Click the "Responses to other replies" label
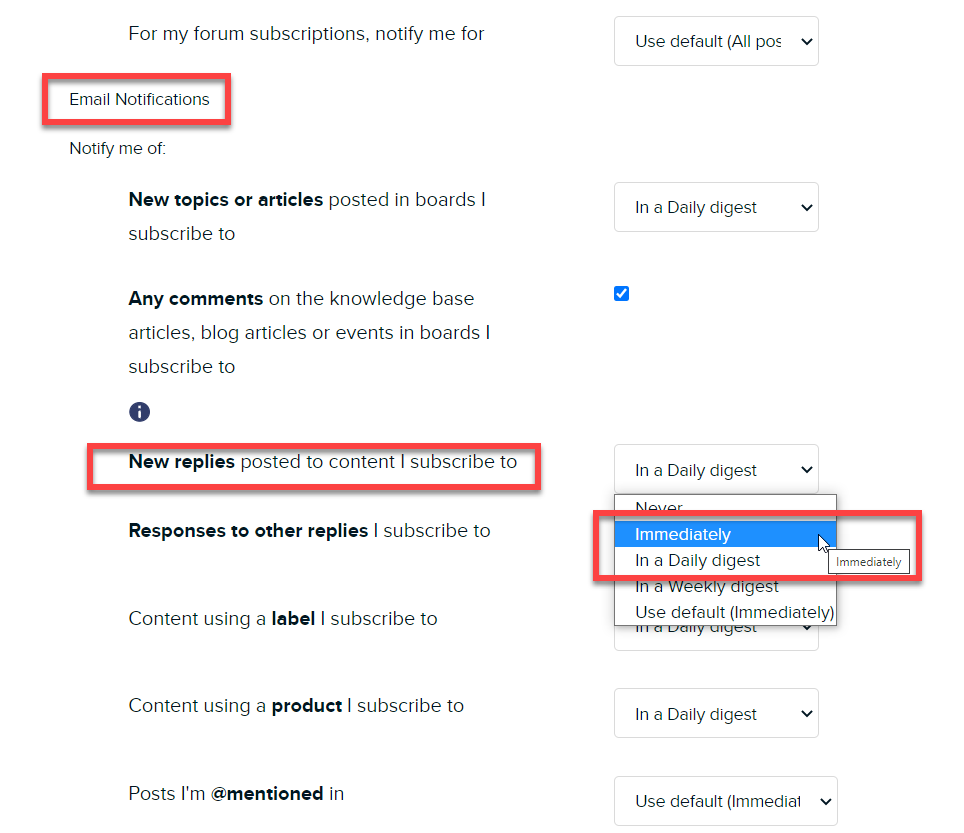This screenshot has height=833, width=964. click(306, 530)
